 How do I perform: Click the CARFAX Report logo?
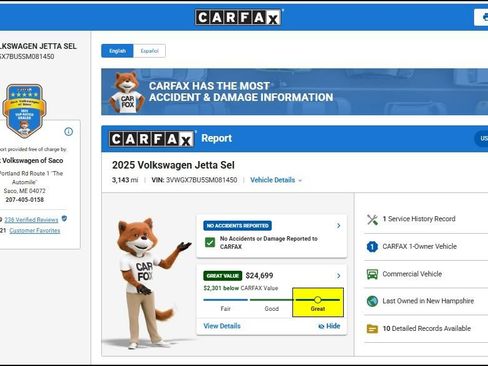[x=152, y=139]
